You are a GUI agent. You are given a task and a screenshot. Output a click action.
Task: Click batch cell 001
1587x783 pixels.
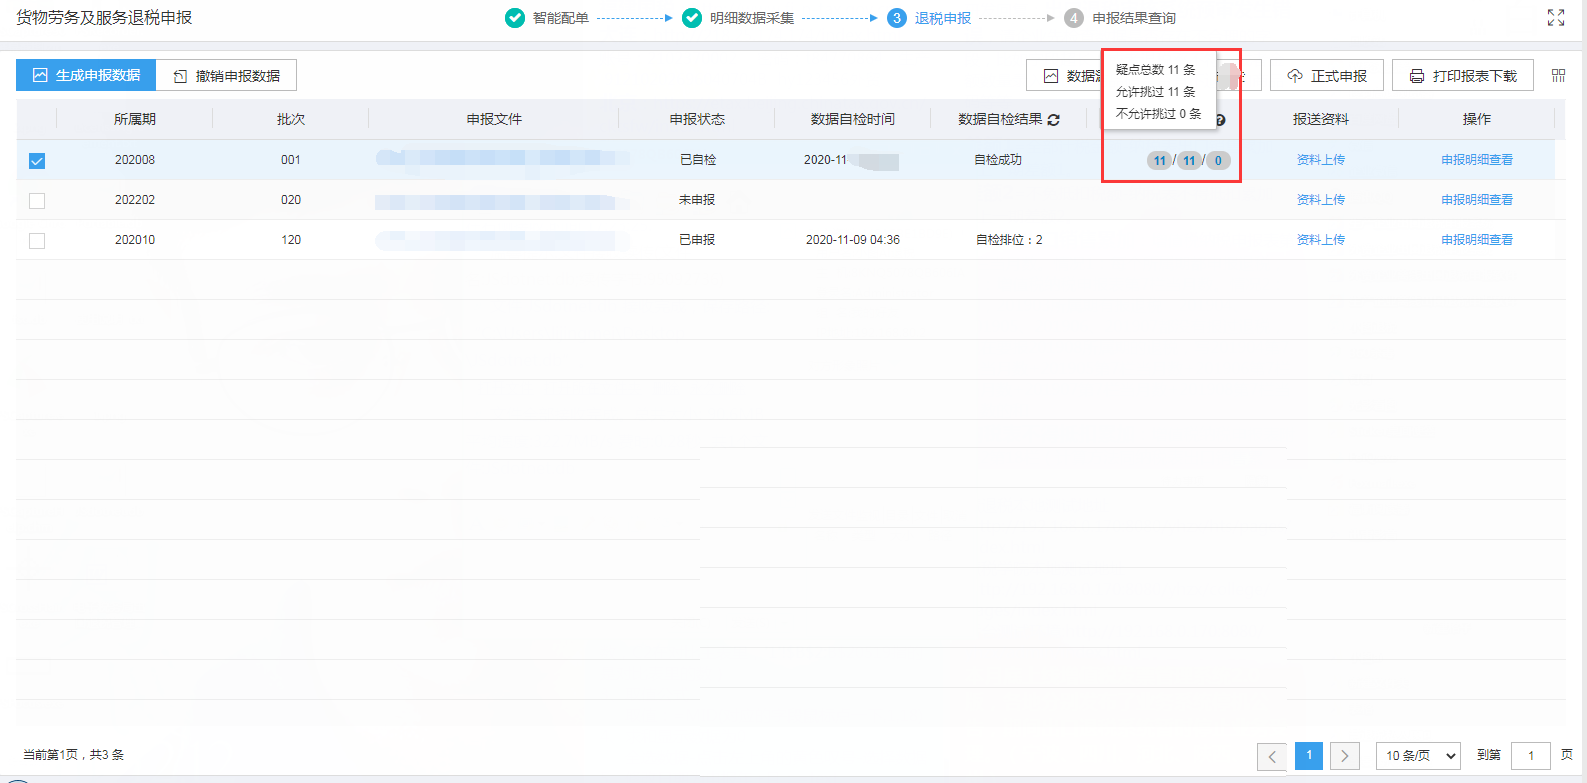291,160
